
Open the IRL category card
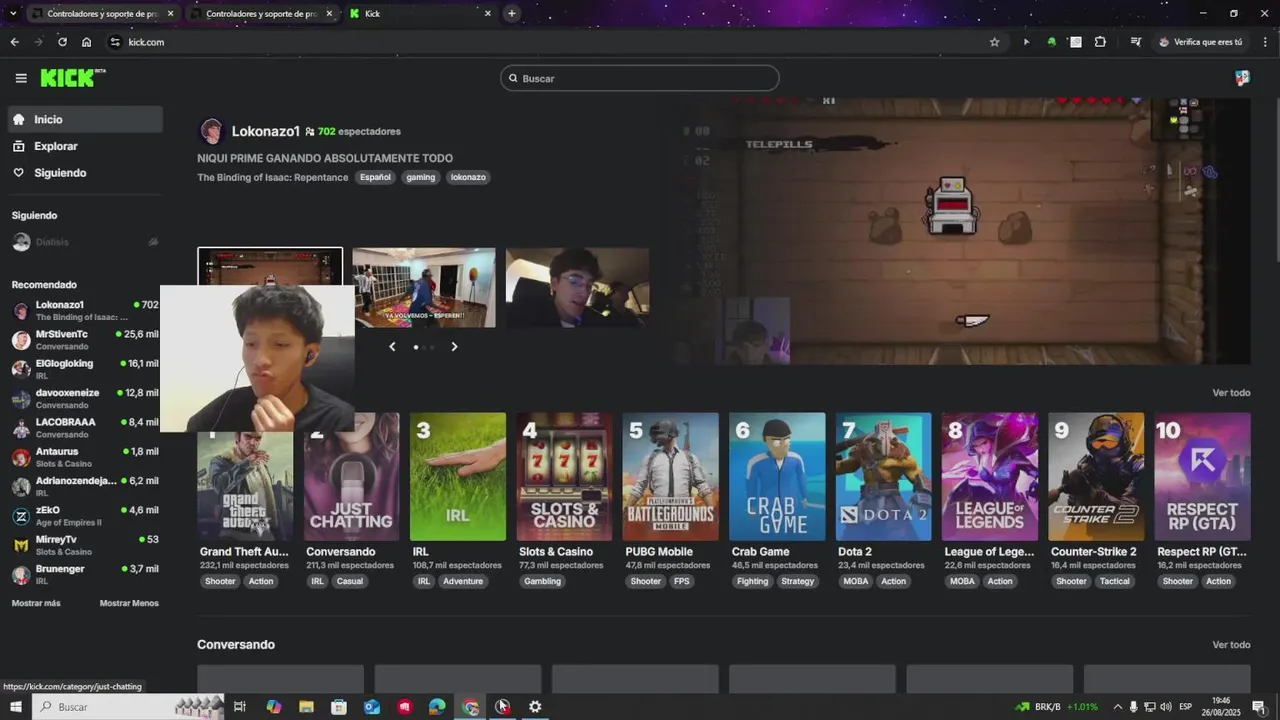coord(458,476)
